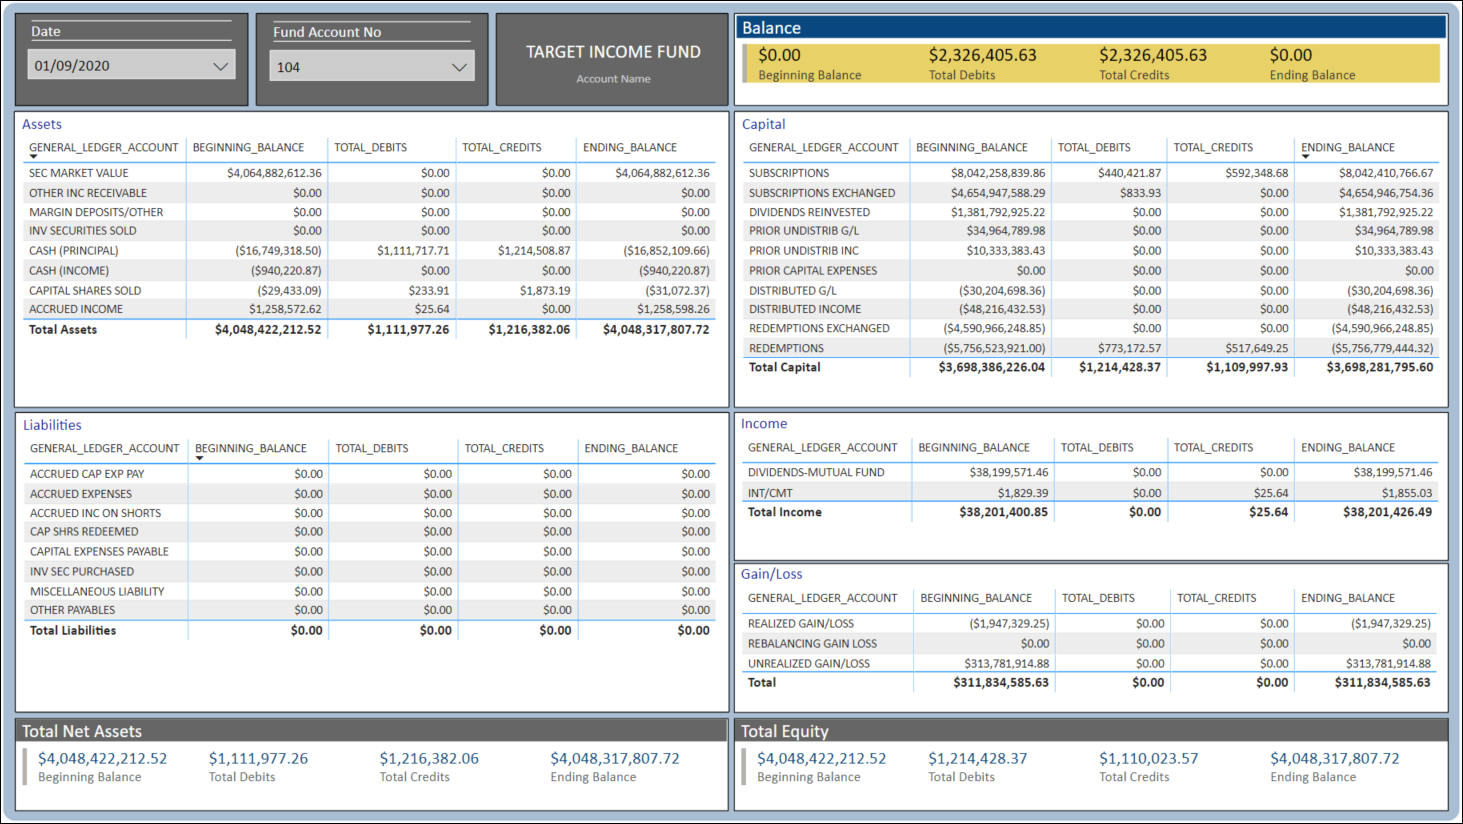The height and width of the screenshot is (824, 1463).
Task: Select OTHER PAYABLES row
Action: pyautogui.click(x=371, y=610)
